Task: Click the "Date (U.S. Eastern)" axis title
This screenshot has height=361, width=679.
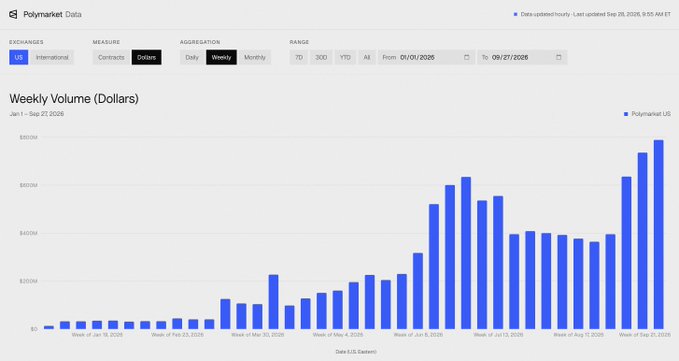Action: click(x=356, y=352)
